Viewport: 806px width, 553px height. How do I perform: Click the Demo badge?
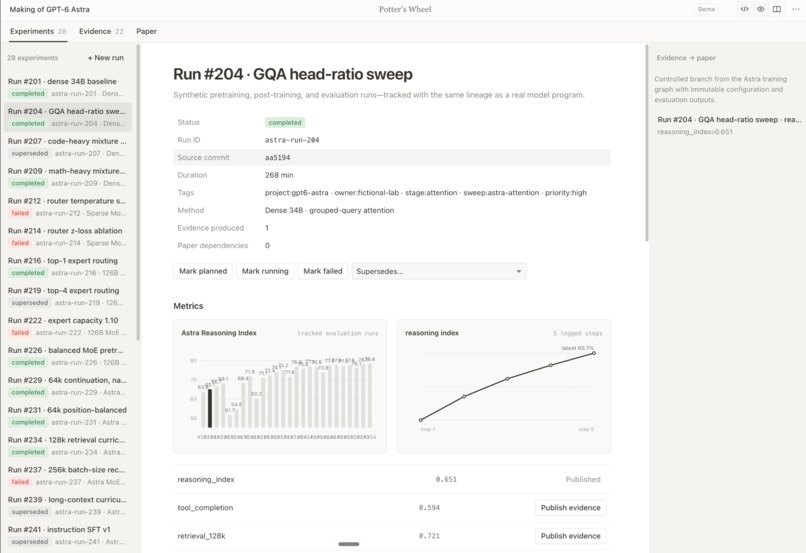tap(706, 9)
